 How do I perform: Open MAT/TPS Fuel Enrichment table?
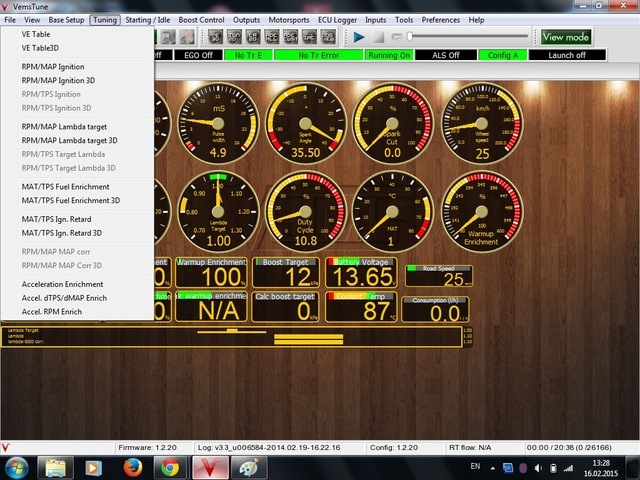tap(78, 187)
